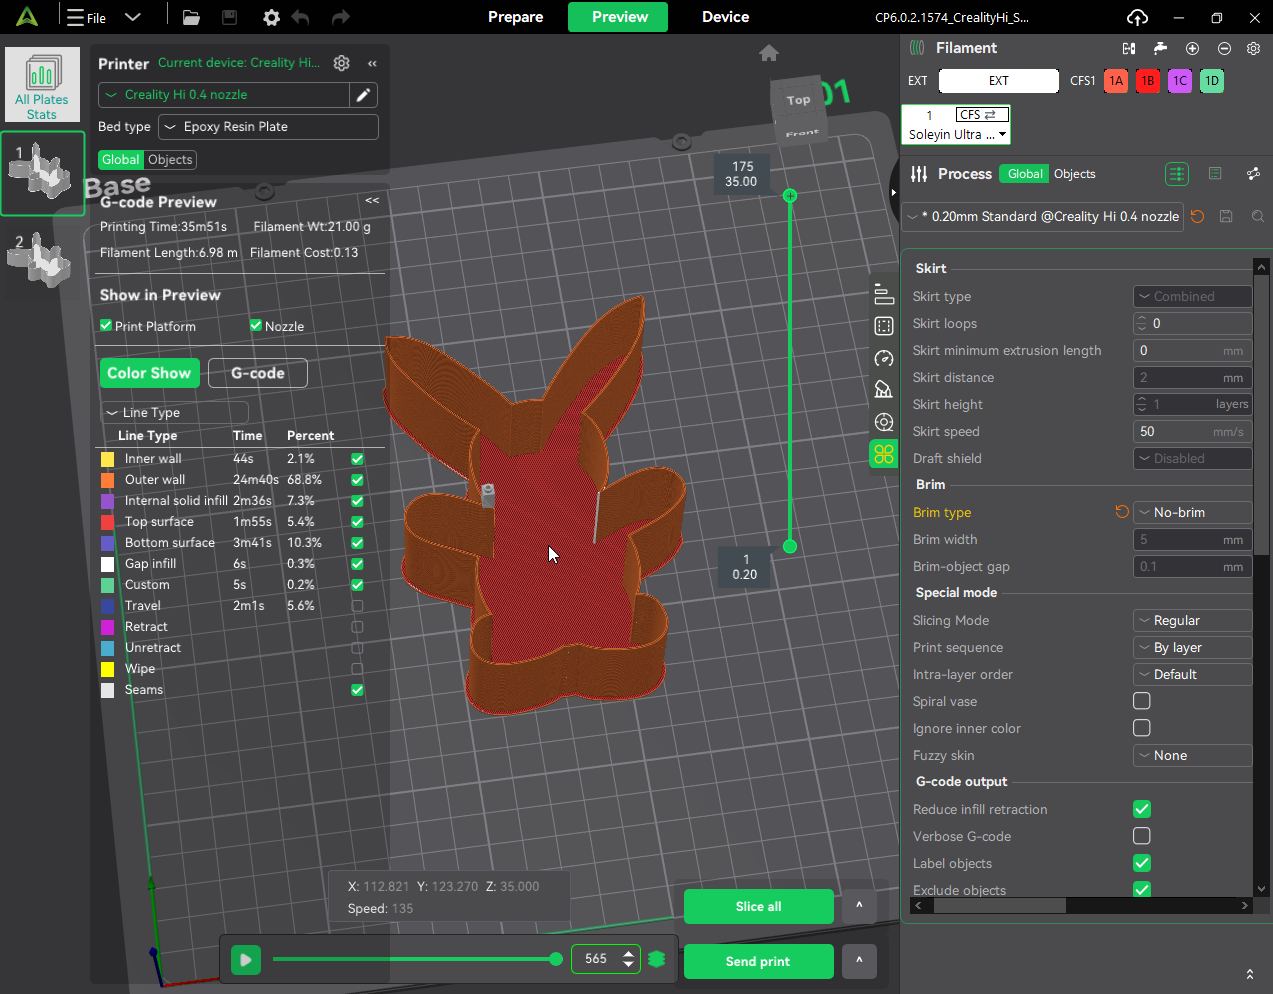Click the top handle of the vertical layer slider
The image size is (1273, 994).
click(790, 196)
